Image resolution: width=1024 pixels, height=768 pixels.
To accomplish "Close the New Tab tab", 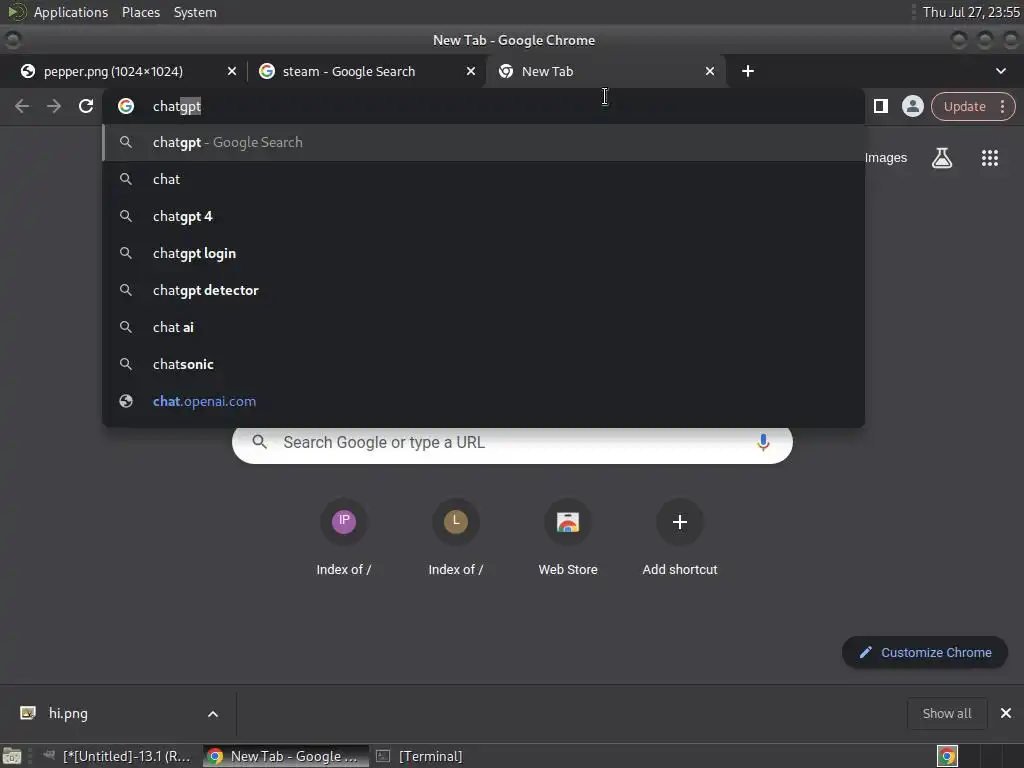I will click(709, 71).
